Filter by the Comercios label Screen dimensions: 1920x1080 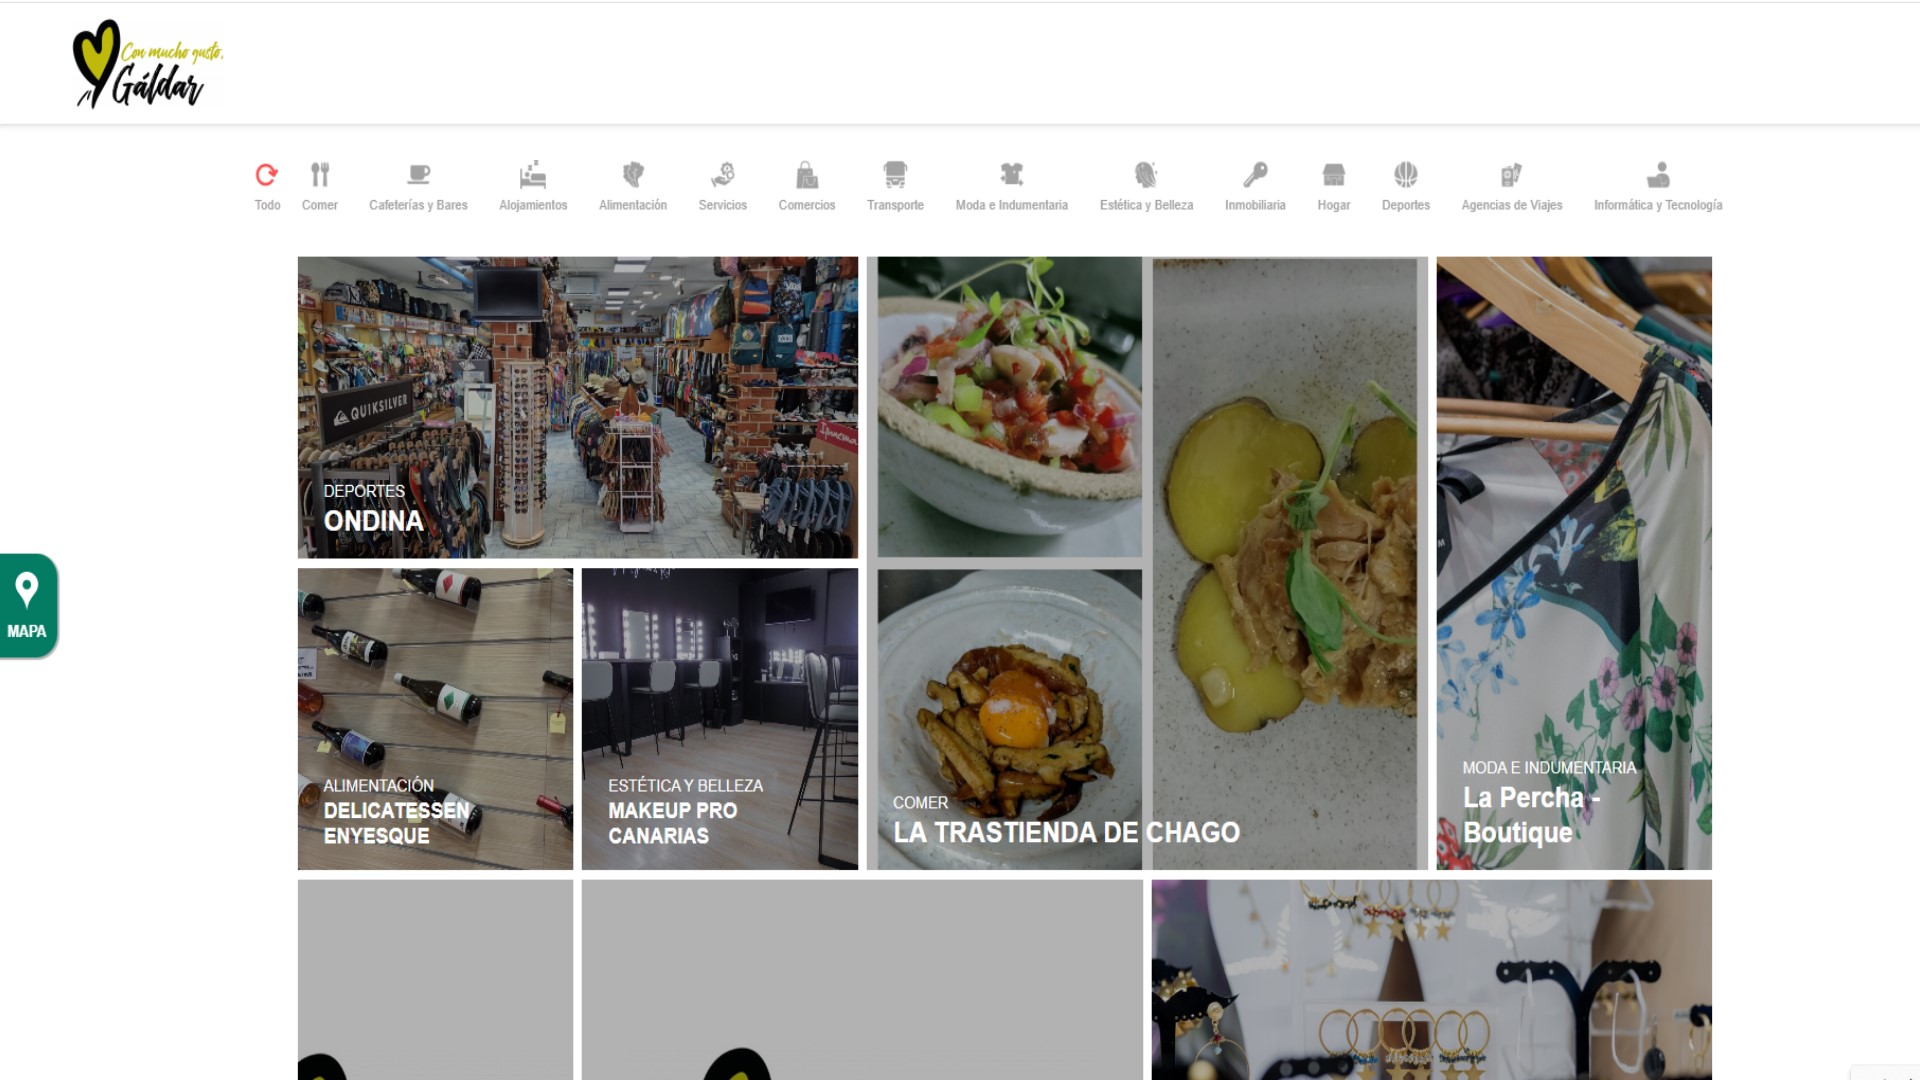(x=807, y=205)
